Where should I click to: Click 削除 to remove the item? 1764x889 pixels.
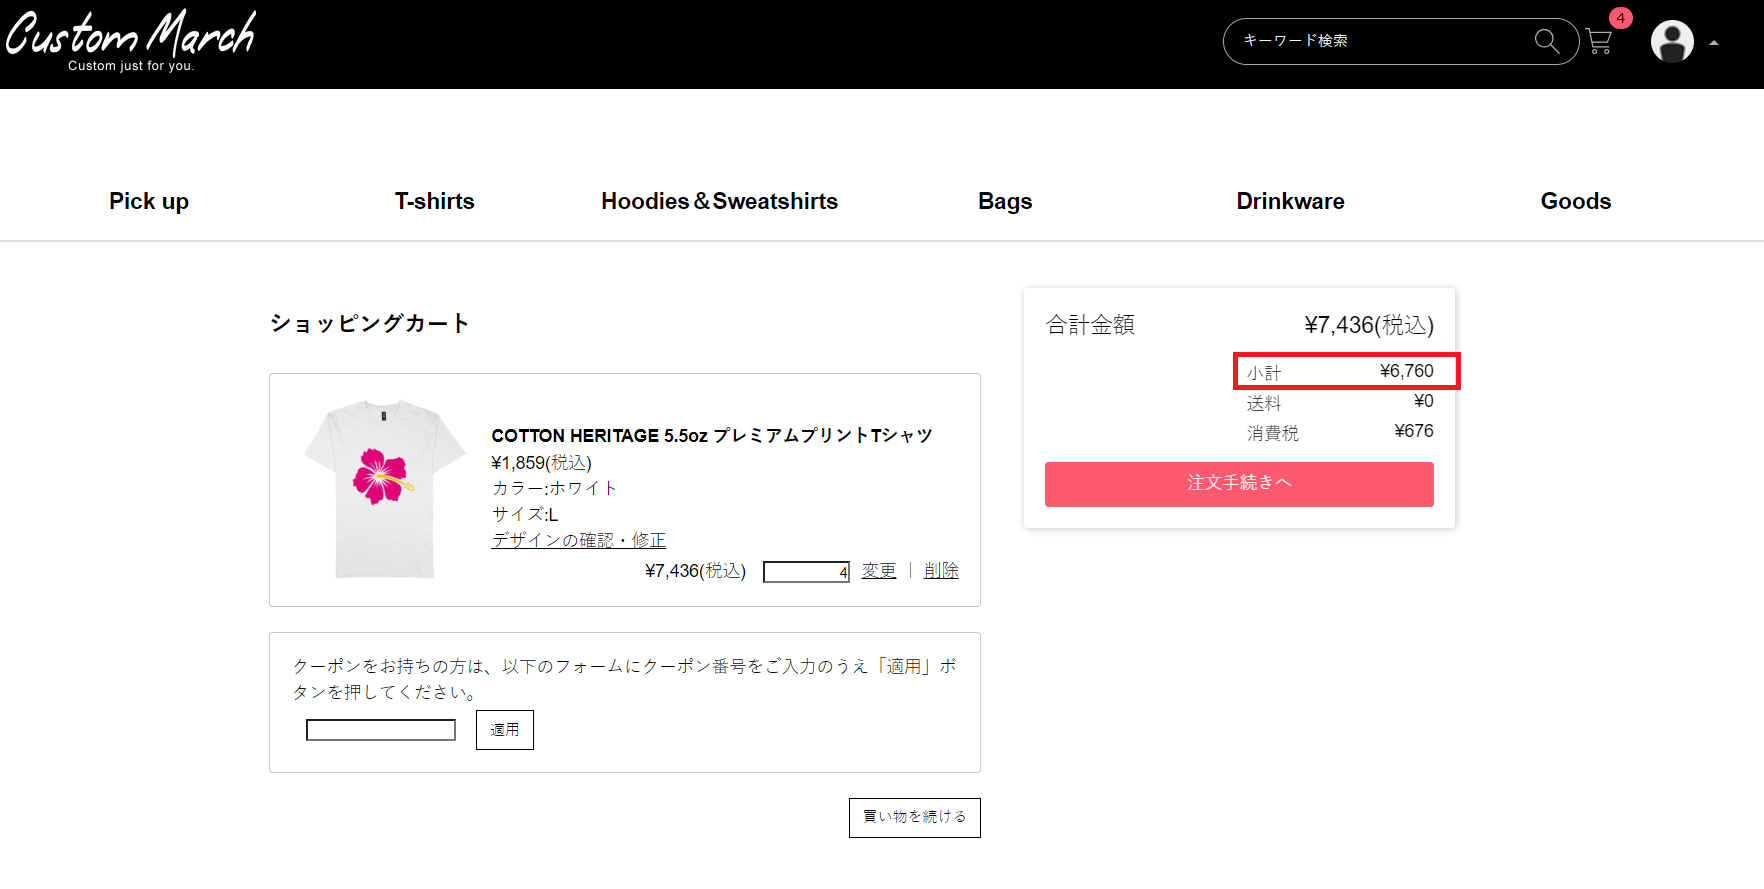(941, 571)
